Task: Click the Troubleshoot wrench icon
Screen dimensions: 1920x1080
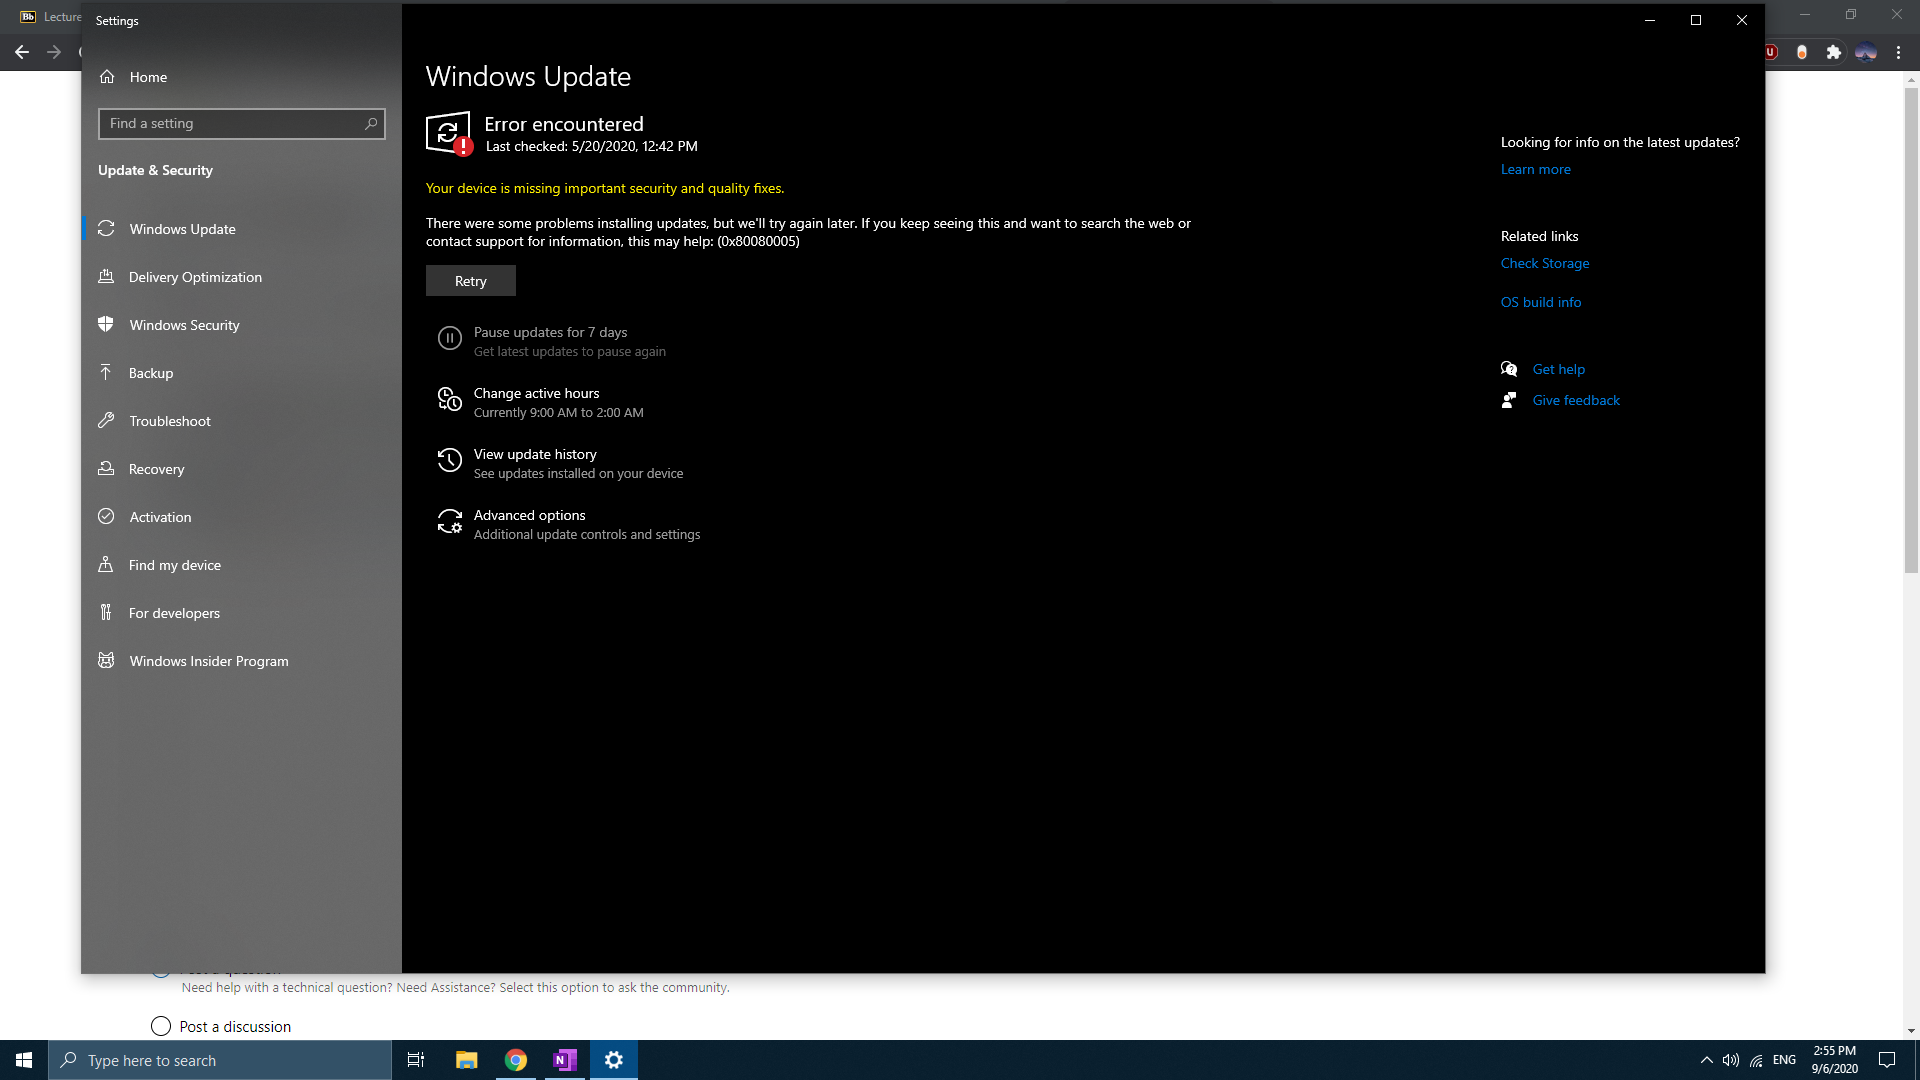Action: click(x=106, y=421)
